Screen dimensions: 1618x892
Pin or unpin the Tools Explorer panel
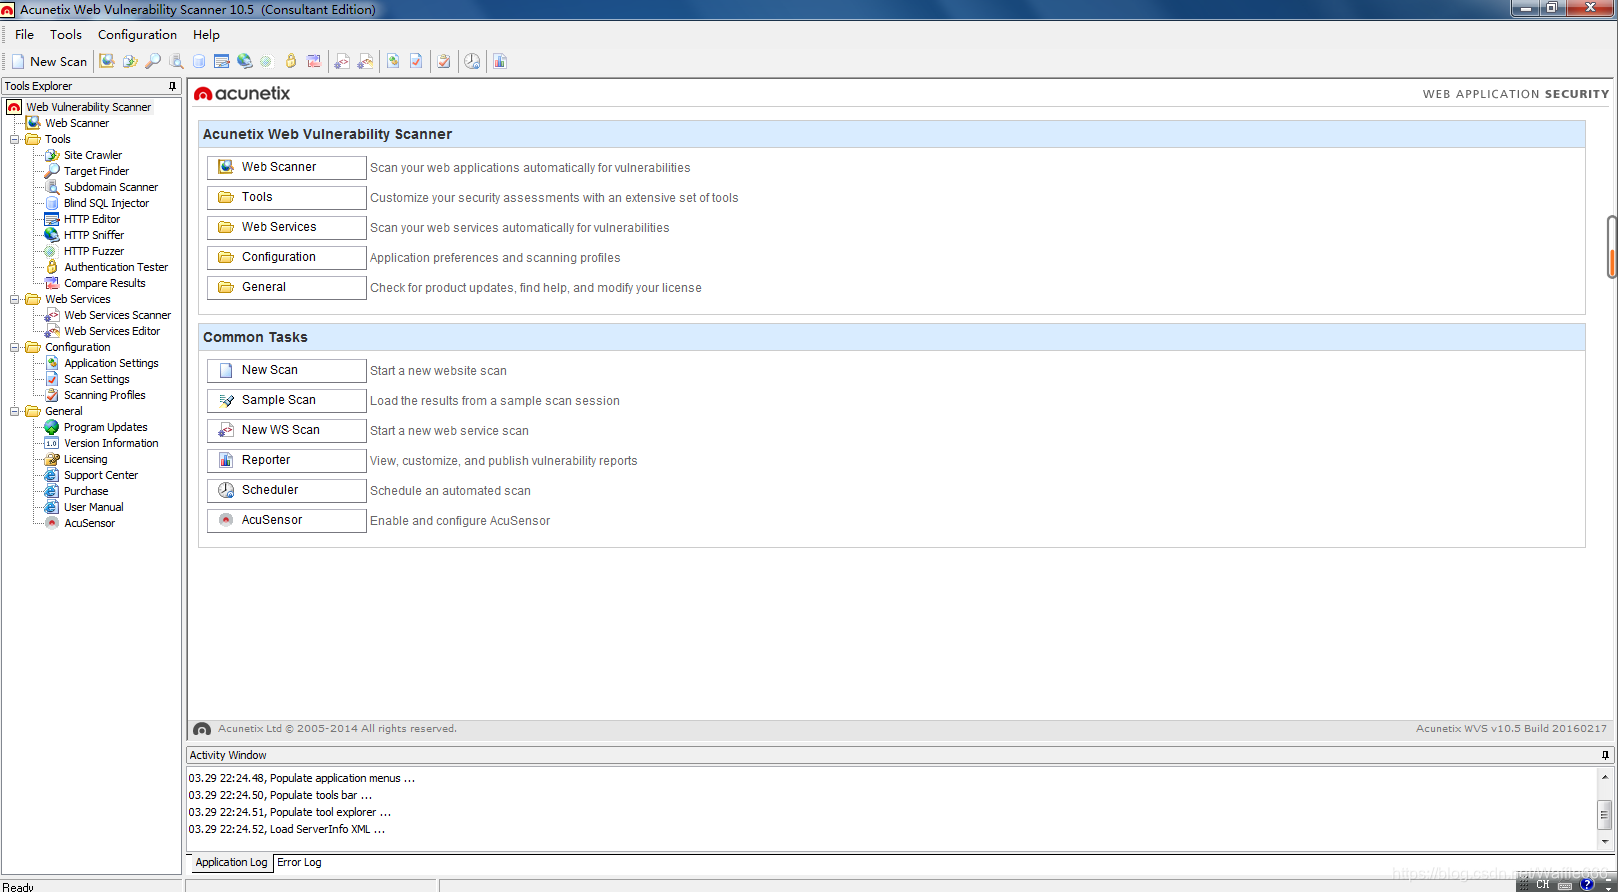[x=172, y=86]
